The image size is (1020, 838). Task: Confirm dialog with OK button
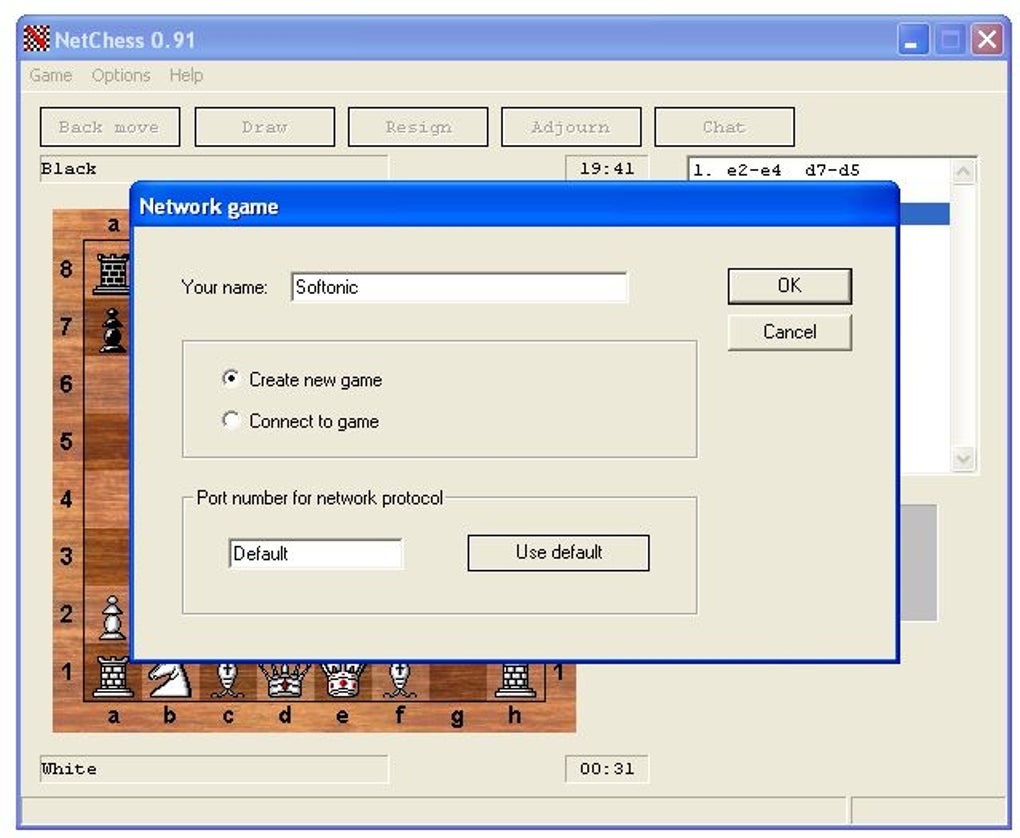[x=789, y=286]
